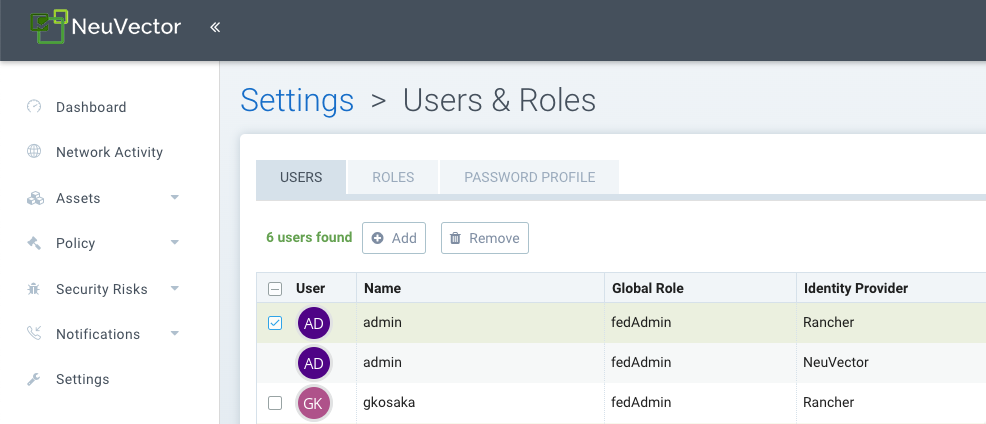Click the Policy gavel icon
Screen dimensions: 986x424
(35, 243)
